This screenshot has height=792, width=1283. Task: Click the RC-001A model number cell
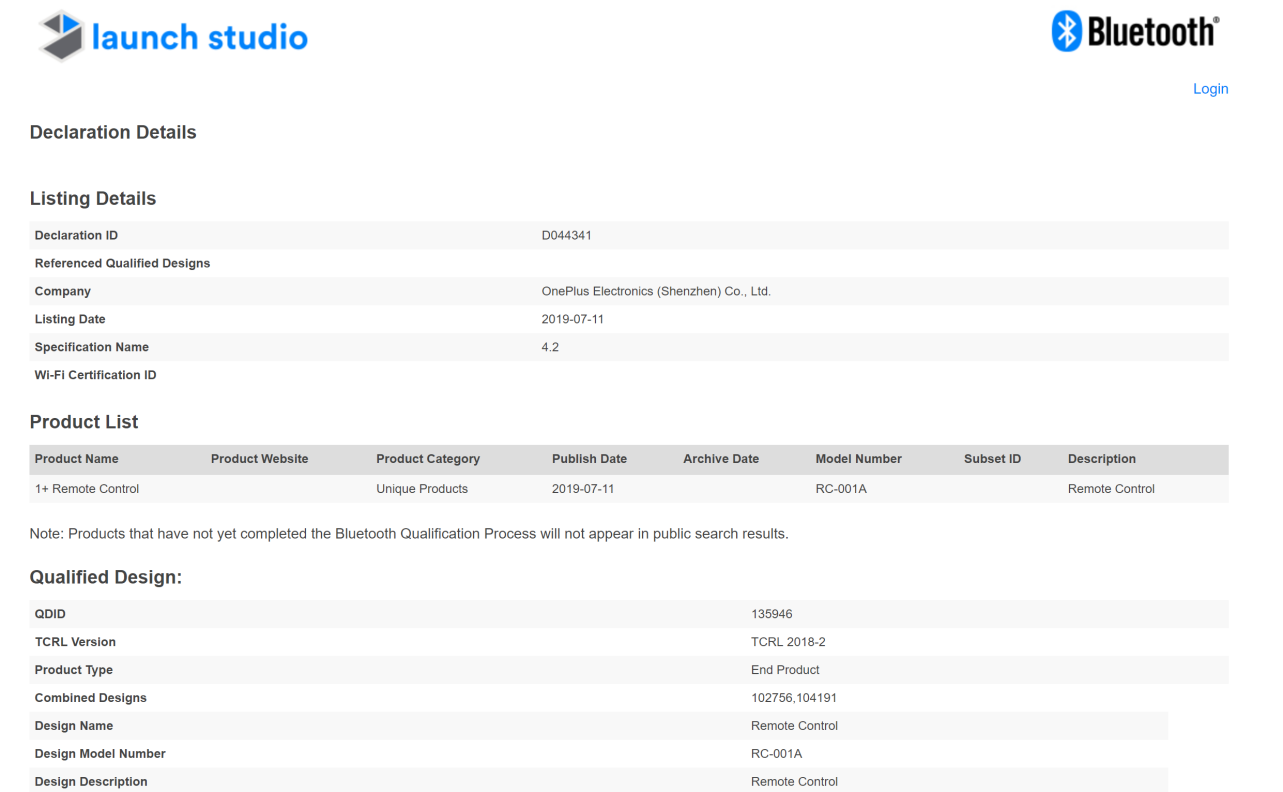click(841, 489)
